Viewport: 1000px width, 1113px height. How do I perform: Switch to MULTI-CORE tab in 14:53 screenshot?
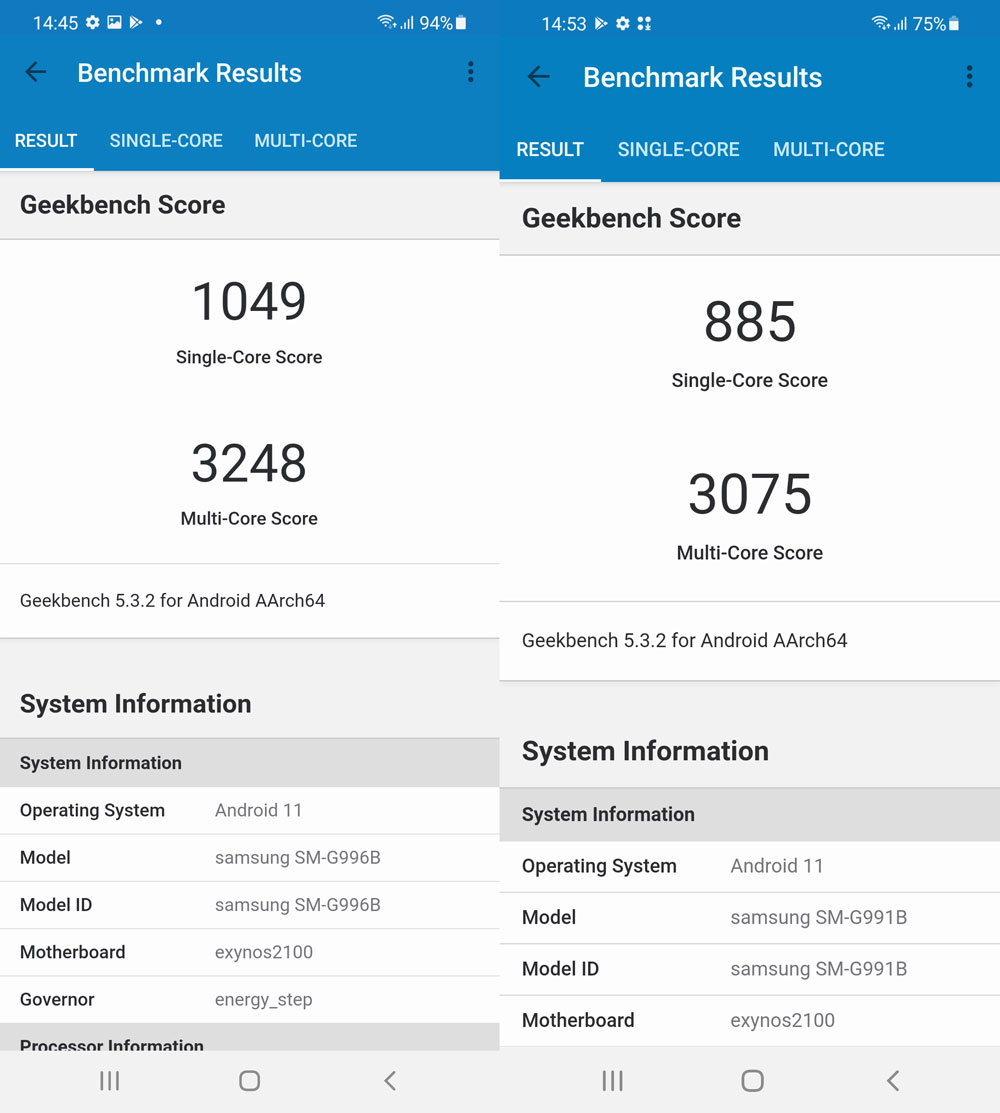tap(829, 149)
